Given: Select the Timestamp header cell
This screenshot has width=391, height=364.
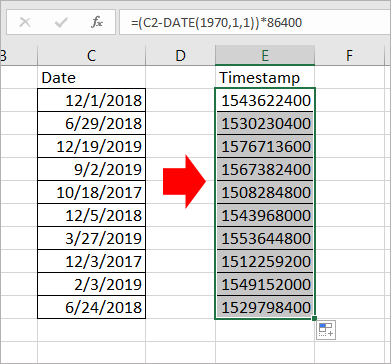Looking at the screenshot, I should pyautogui.click(x=265, y=77).
